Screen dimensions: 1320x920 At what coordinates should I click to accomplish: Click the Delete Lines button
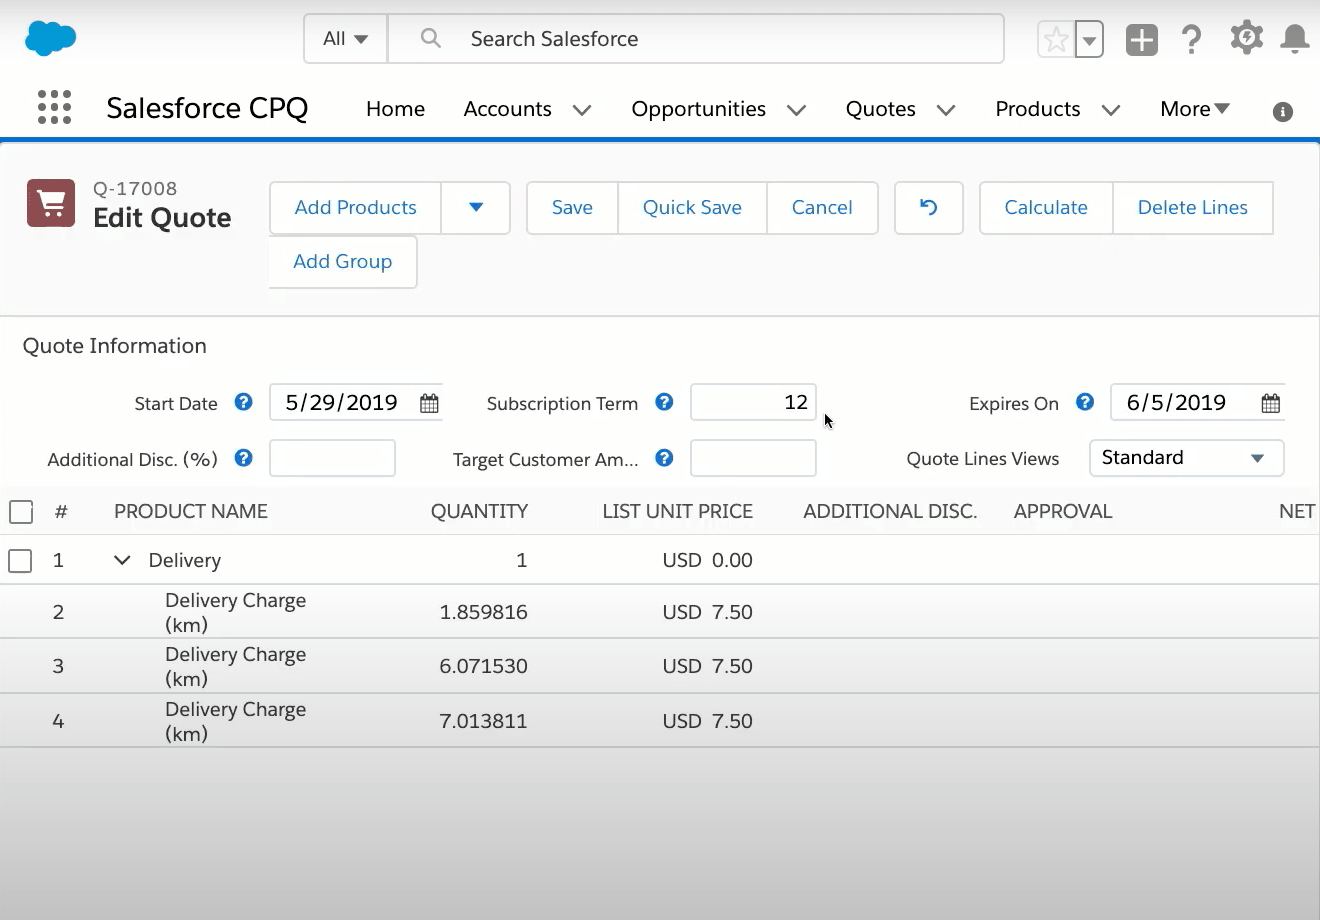tap(1193, 208)
